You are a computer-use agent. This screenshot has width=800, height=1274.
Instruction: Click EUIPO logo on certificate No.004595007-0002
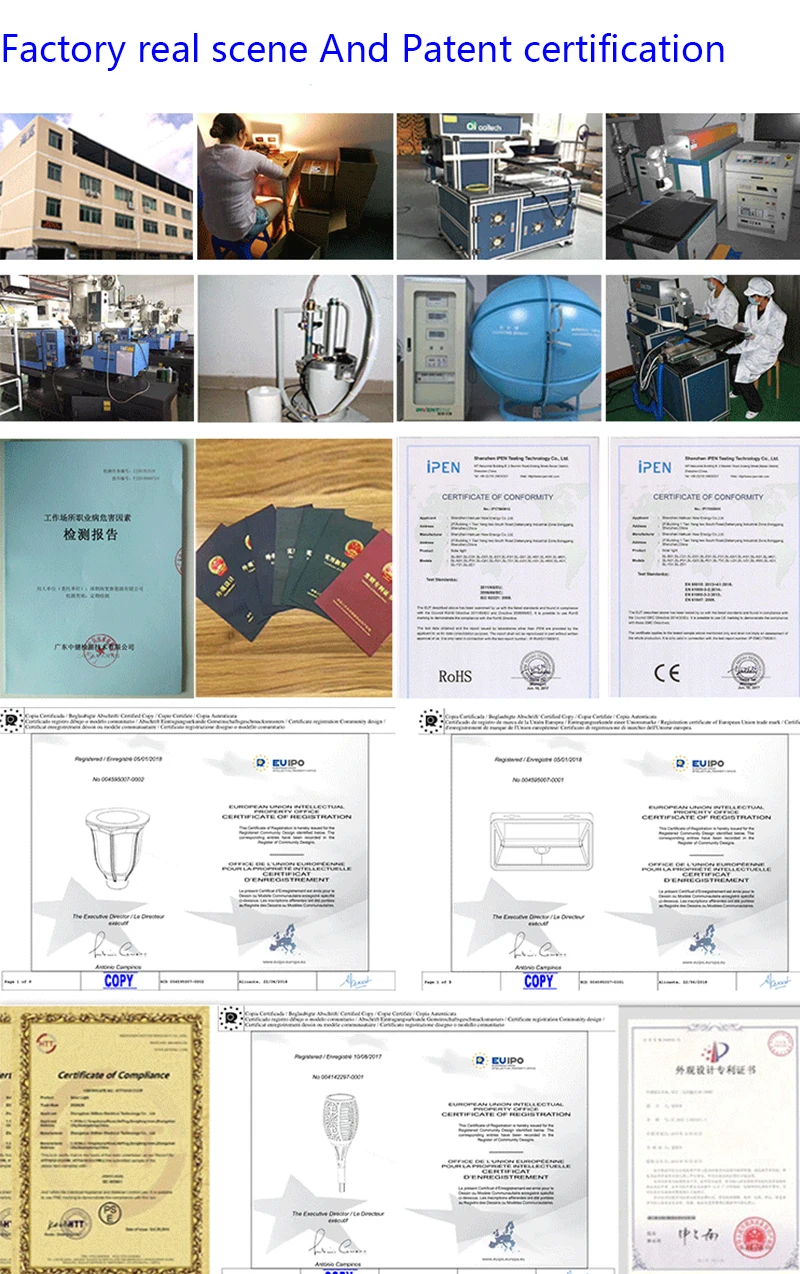[284, 763]
